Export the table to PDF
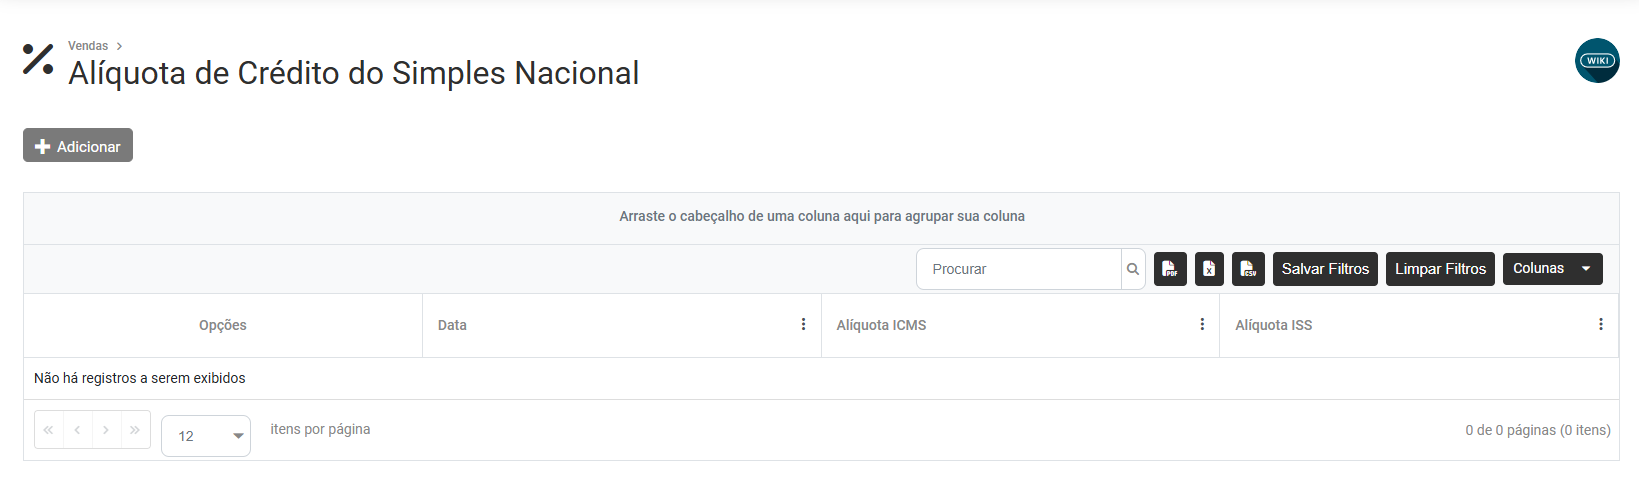1639x491 pixels. click(x=1170, y=269)
